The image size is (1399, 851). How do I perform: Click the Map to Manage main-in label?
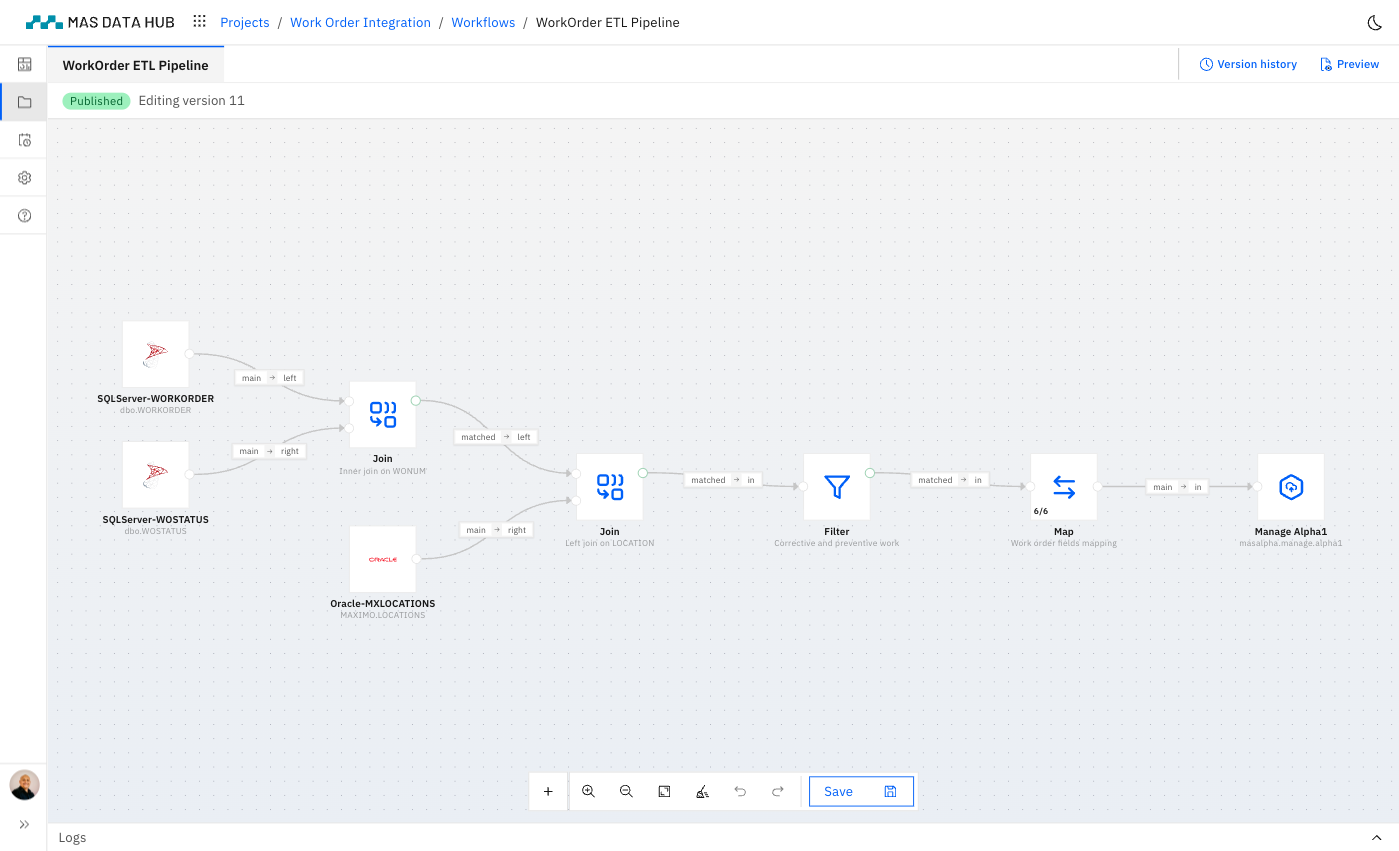(x=1177, y=487)
